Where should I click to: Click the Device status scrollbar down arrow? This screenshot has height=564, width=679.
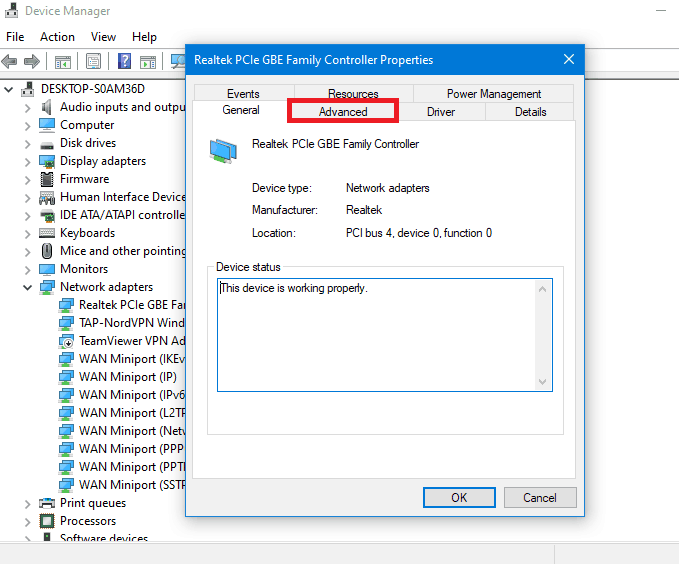[x=542, y=382]
